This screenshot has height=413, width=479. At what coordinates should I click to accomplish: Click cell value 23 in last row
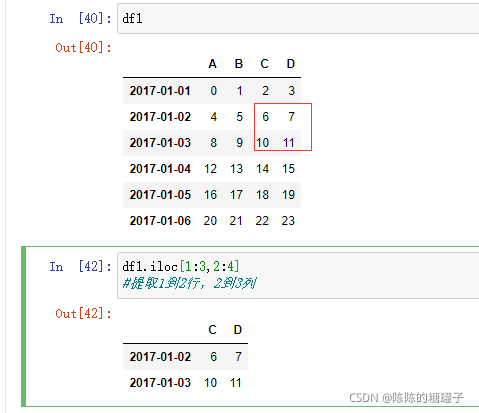[x=288, y=221]
